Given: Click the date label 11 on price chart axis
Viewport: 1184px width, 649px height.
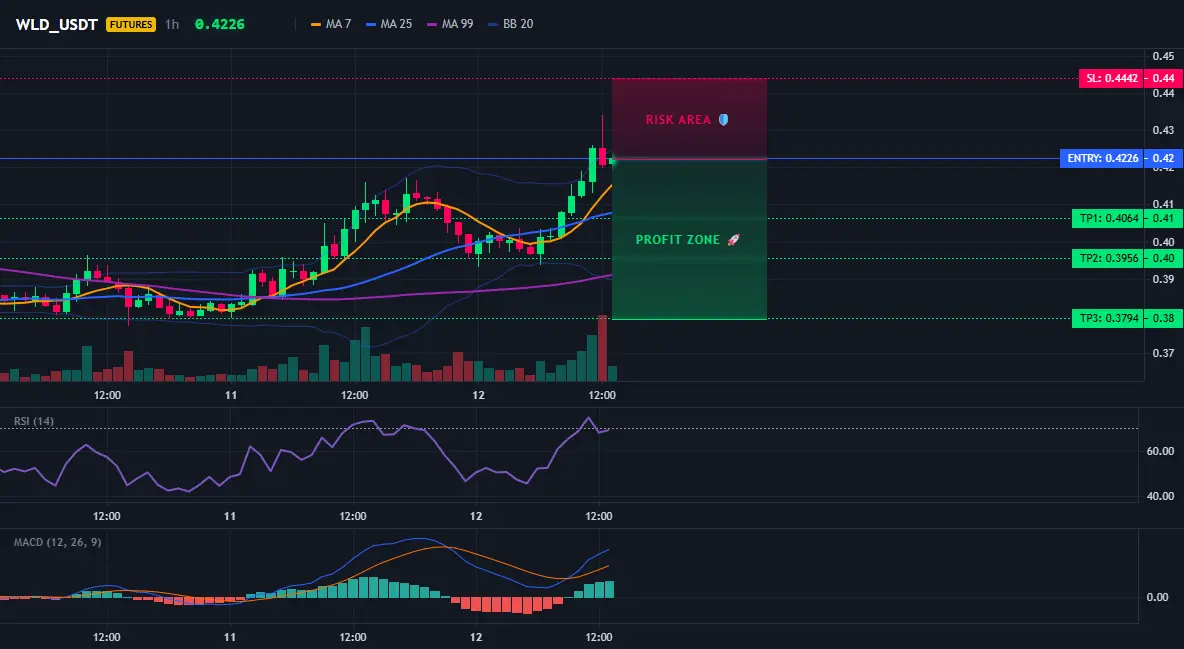Looking at the screenshot, I should pos(230,395).
